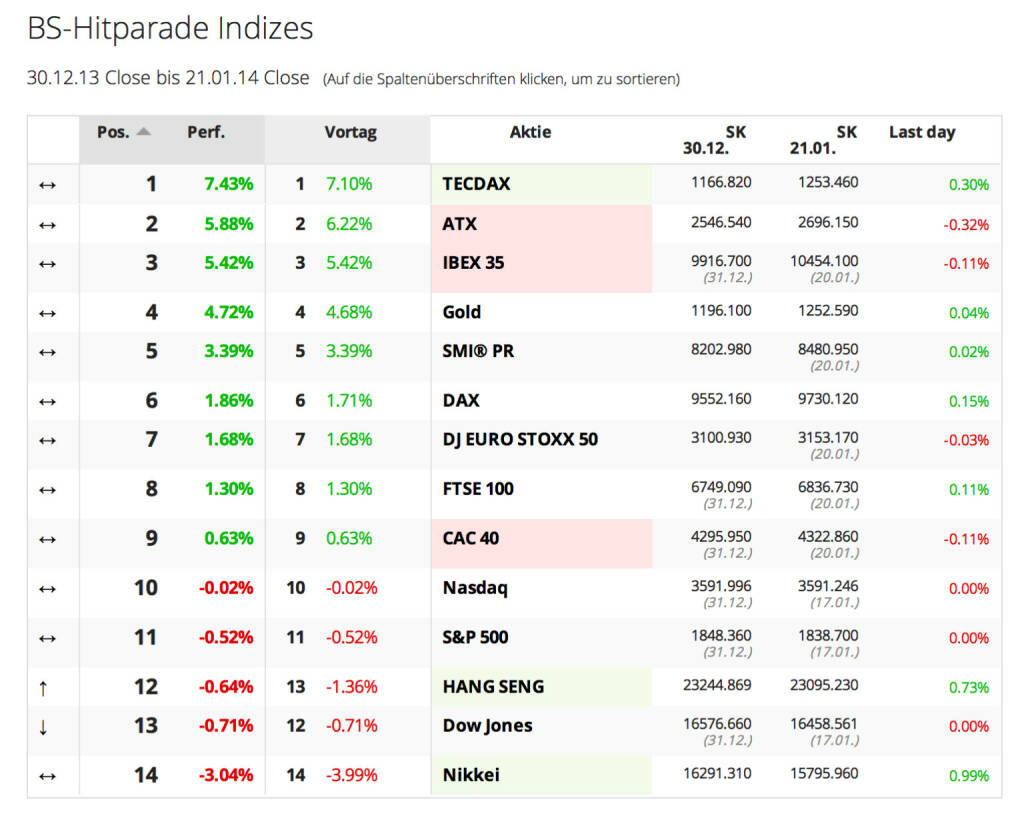The height and width of the screenshot is (836, 1024).
Task: Click the green HANG SENG name cell
Action: coord(493,687)
